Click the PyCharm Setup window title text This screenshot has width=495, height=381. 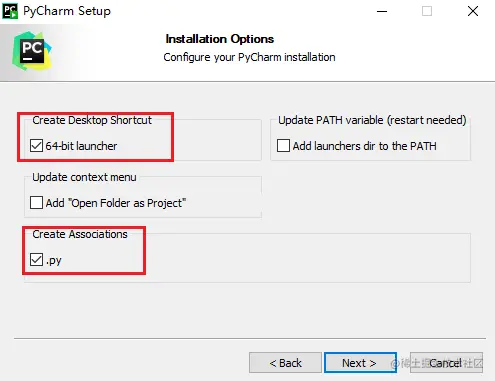pos(67,11)
